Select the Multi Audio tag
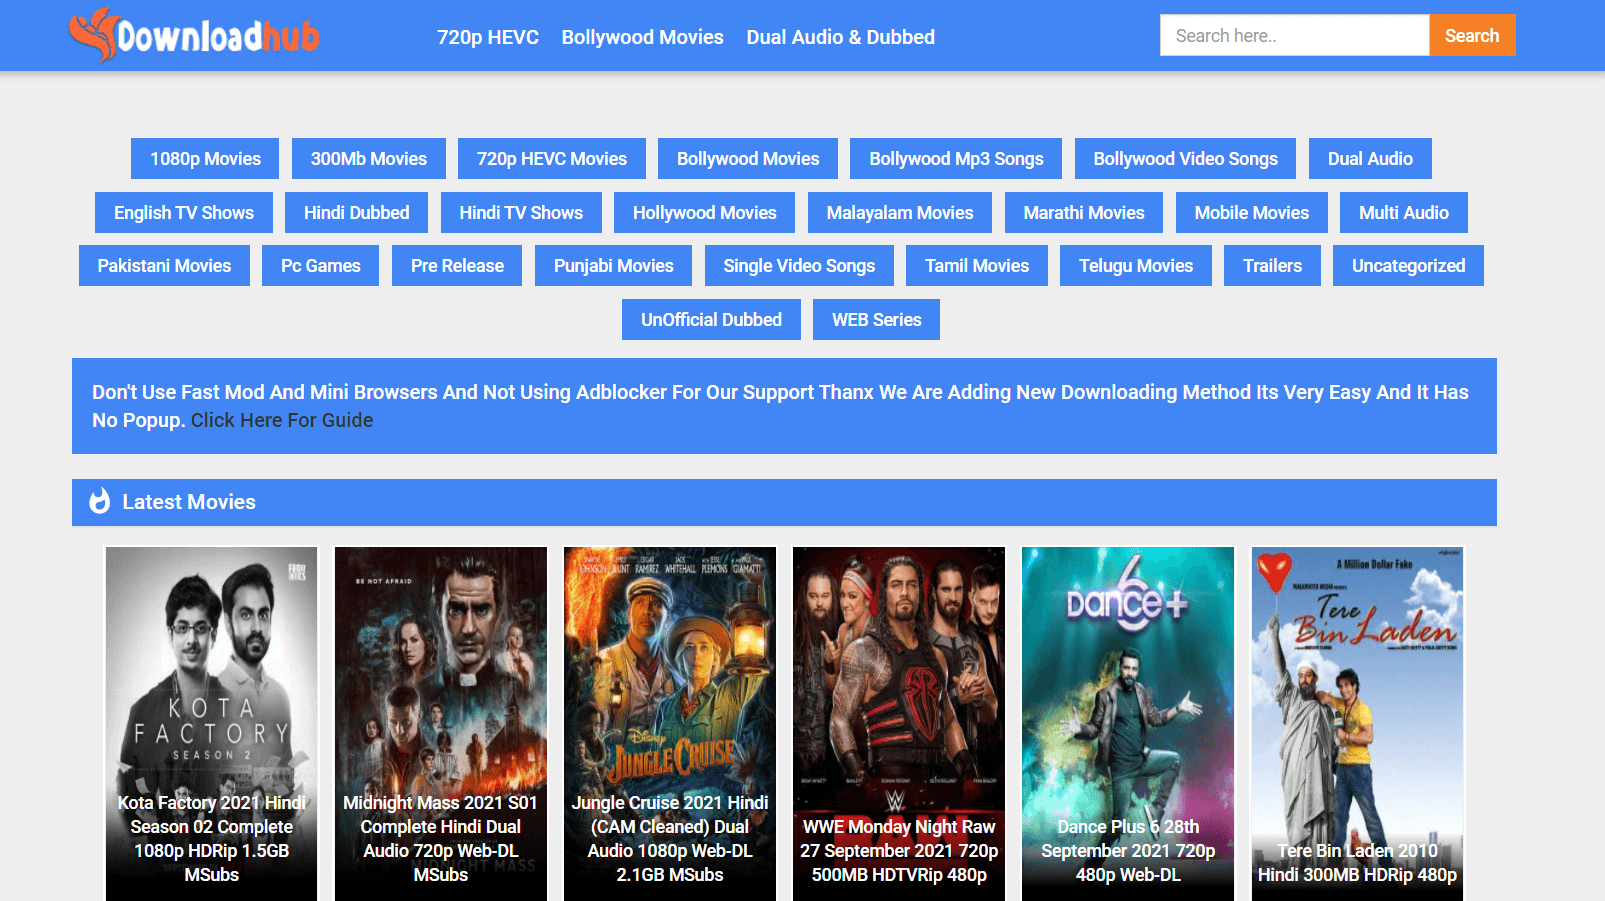 (x=1403, y=213)
